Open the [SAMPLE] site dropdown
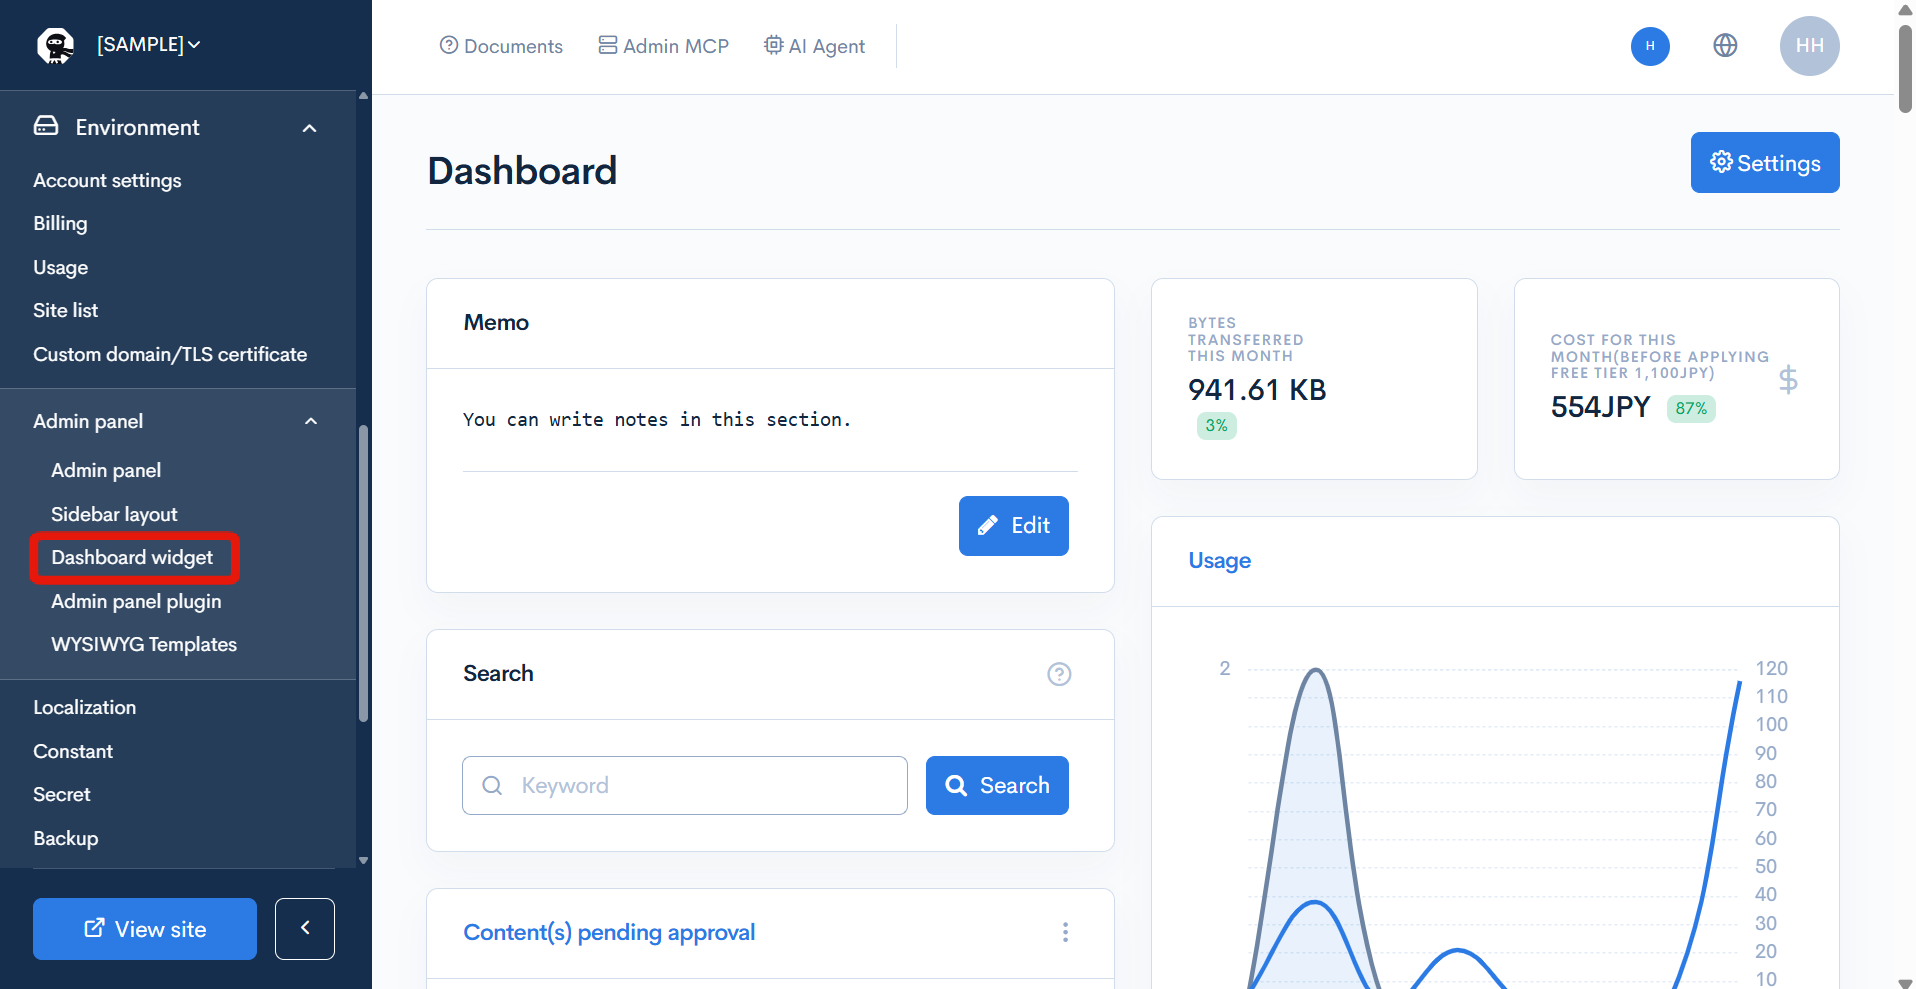 tap(149, 45)
